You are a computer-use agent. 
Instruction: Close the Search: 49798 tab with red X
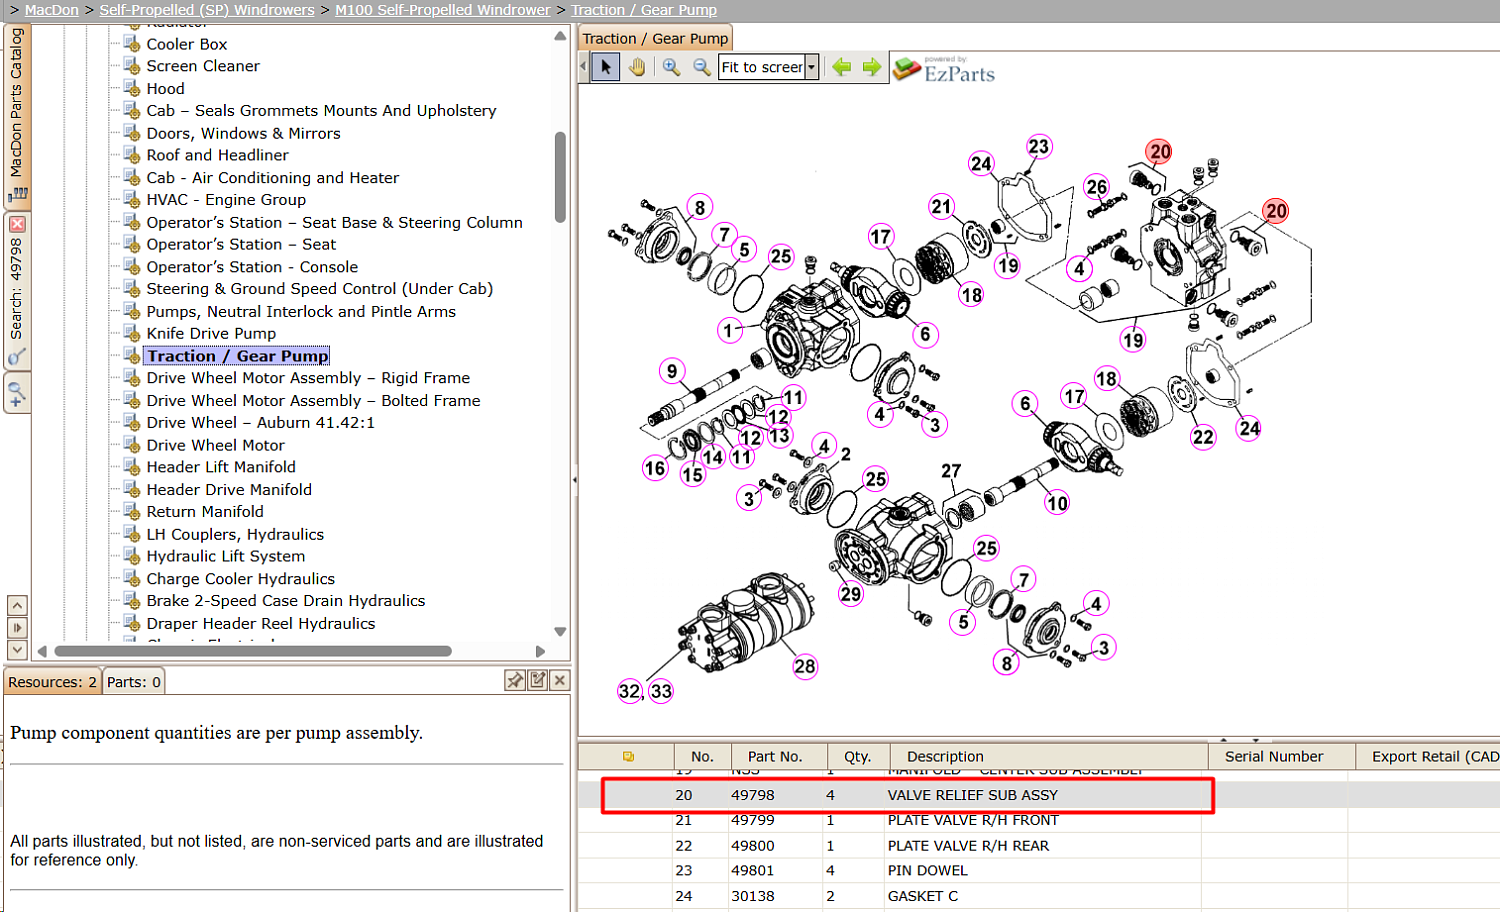pyautogui.click(x=17, y=224)
